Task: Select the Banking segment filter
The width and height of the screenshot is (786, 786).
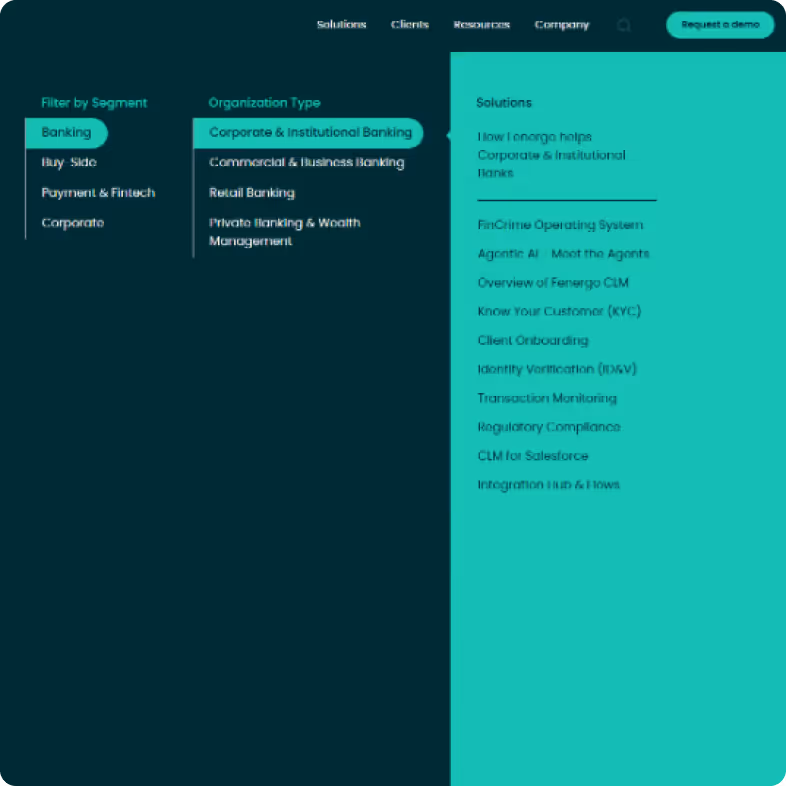Action: click(66, 133)
